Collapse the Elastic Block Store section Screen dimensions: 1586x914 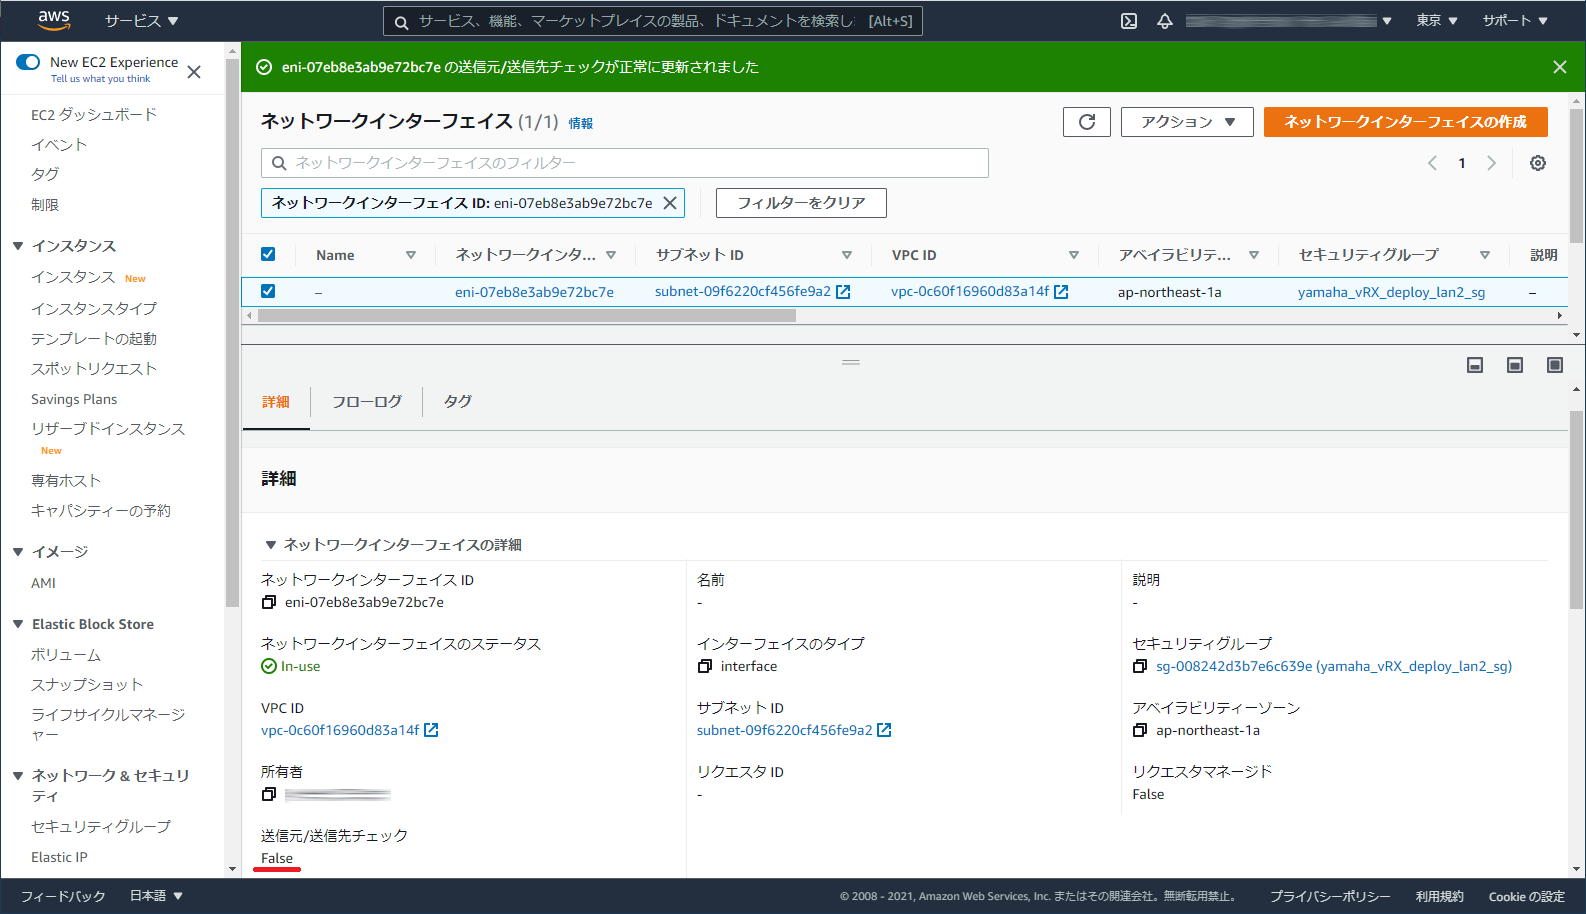[18, 624]
